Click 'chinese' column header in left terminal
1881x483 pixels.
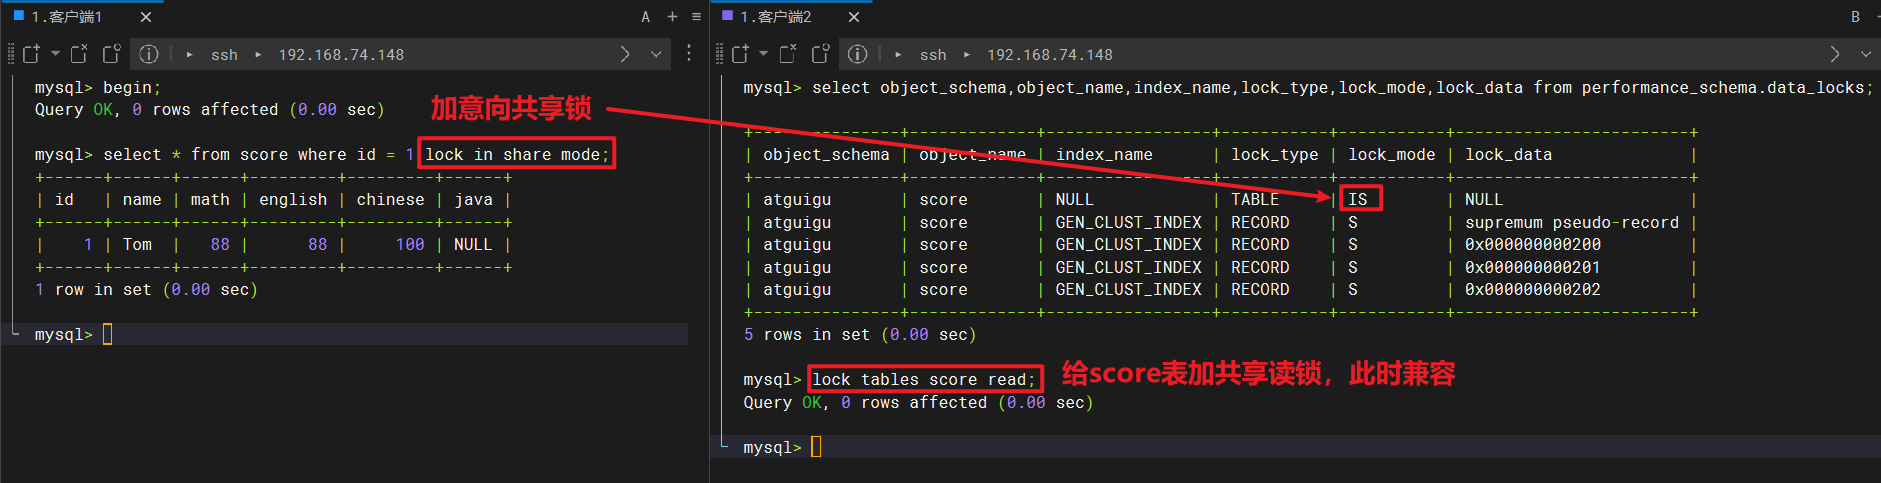(390, 199)
